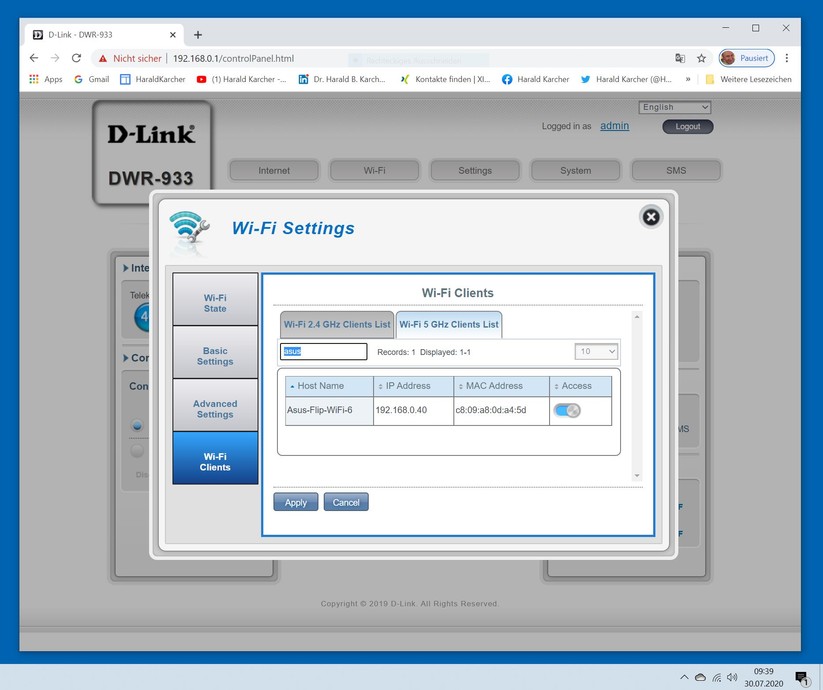This screenshot has height=690, width=823.
Task: Toggle access switch for Asus-Flip-WiFi-6
Action: (x=567, y=410)
